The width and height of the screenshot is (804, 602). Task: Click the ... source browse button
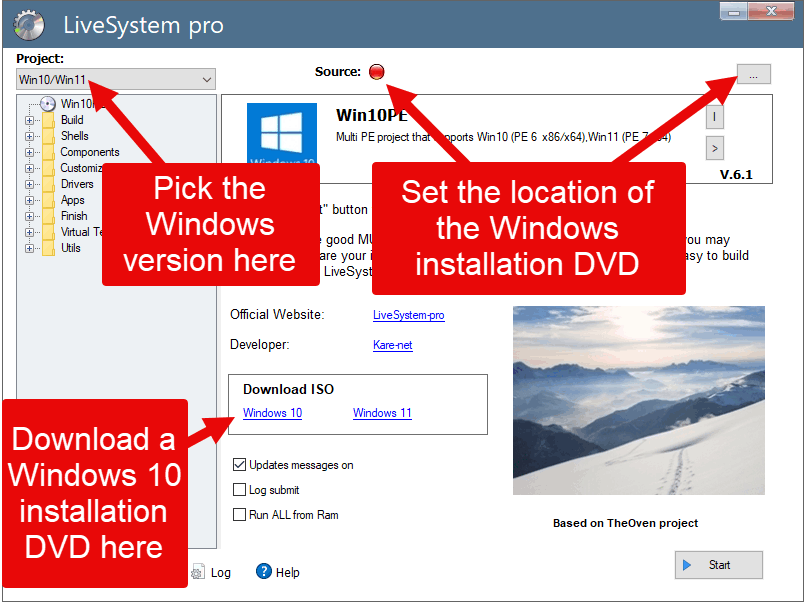pos(753,74)
